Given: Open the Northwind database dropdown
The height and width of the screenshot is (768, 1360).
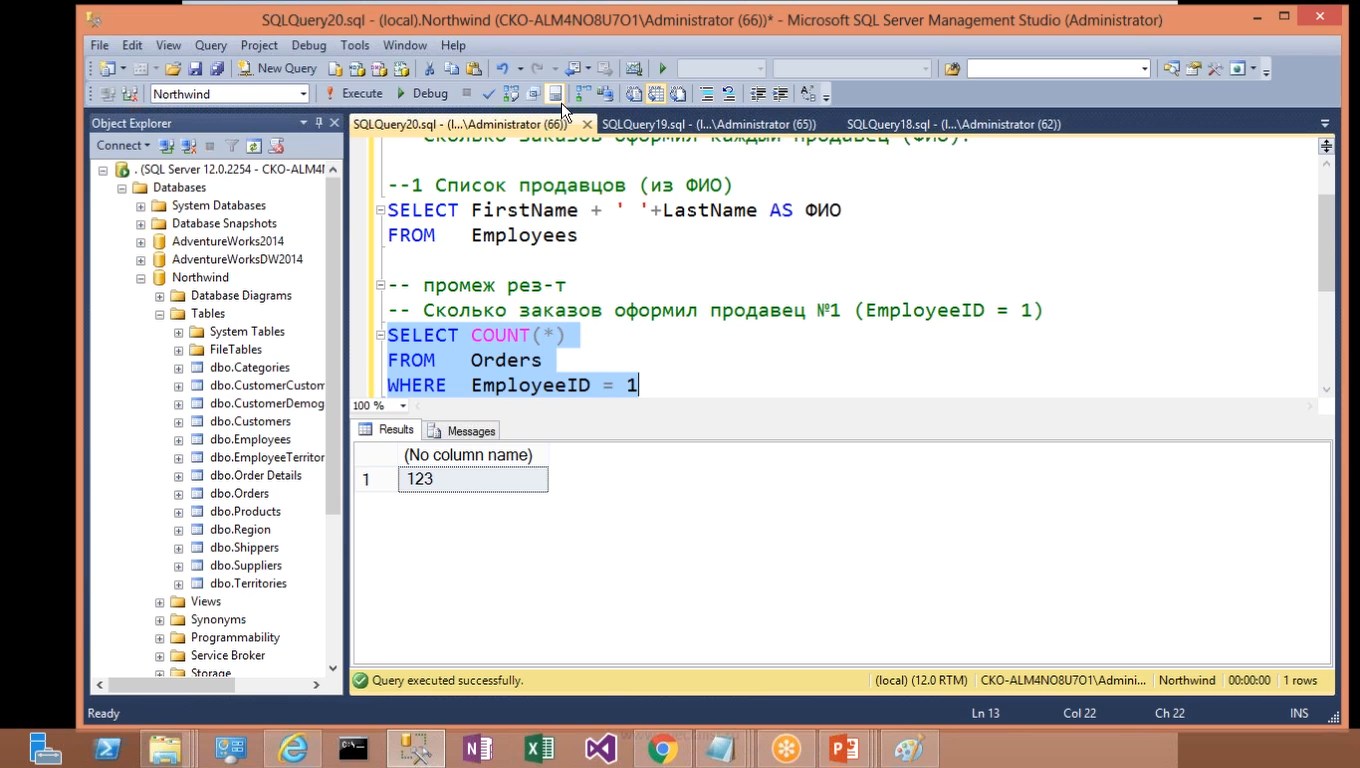Looking at the screenshot, I should [x=303, y=94].
